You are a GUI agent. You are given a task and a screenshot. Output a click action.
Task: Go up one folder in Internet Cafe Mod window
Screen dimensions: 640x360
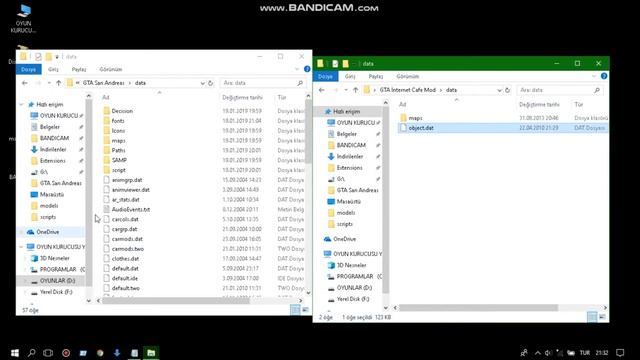pos(356,90)
